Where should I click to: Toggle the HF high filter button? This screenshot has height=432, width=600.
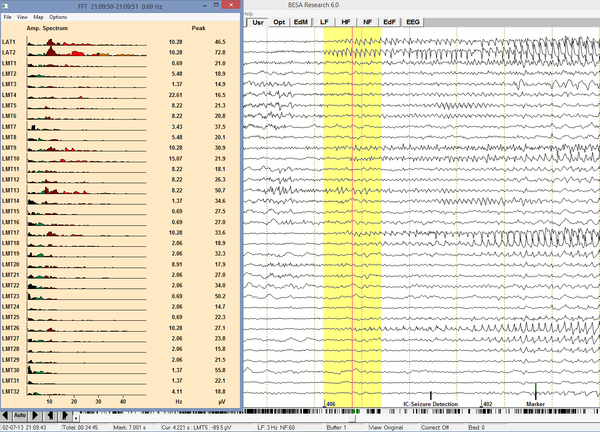click(x=346, y=20)
